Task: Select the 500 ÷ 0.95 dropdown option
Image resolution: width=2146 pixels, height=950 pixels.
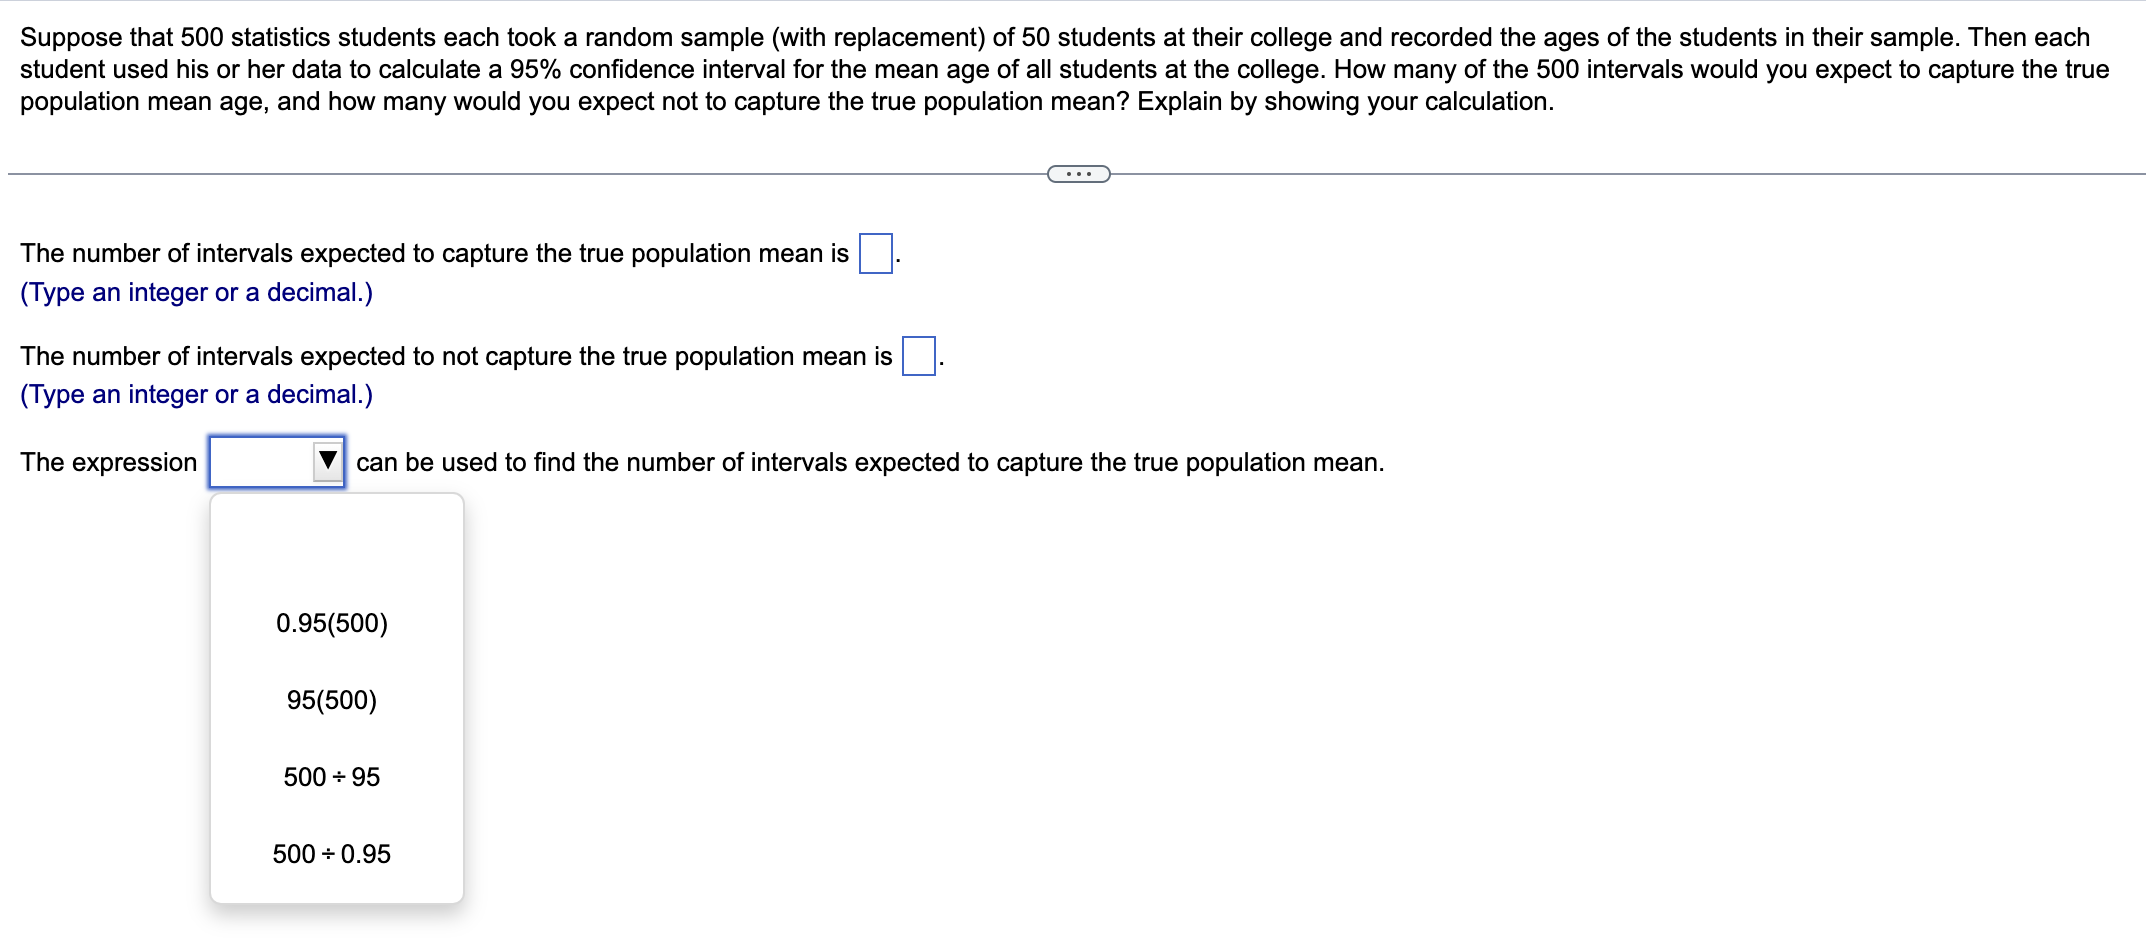Action: [x=332, y=853]
